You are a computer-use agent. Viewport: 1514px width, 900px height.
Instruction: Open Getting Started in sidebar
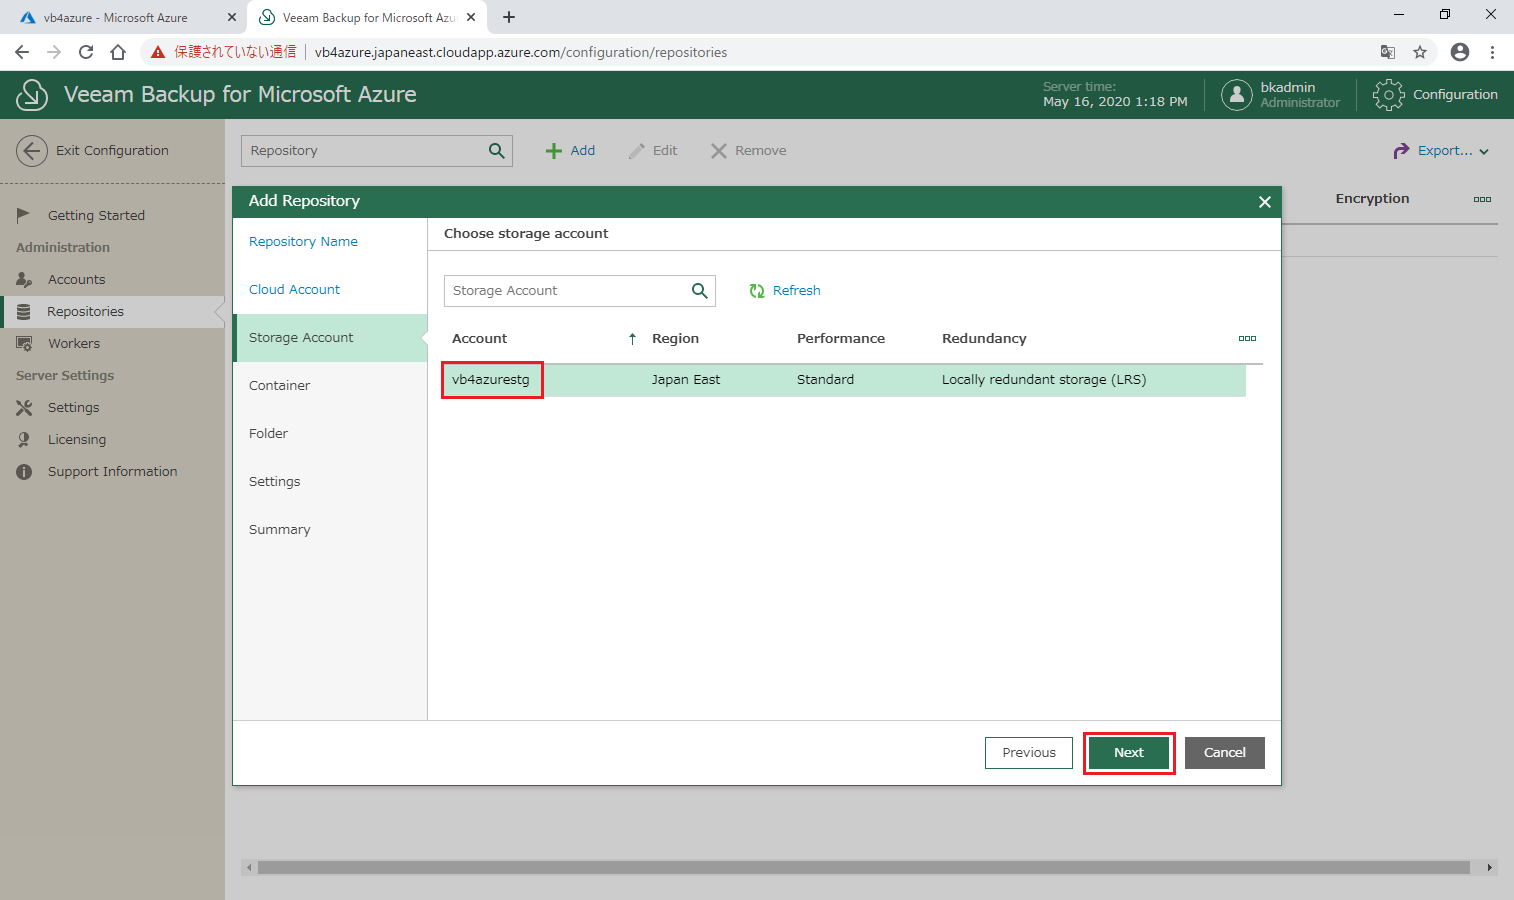96,215
